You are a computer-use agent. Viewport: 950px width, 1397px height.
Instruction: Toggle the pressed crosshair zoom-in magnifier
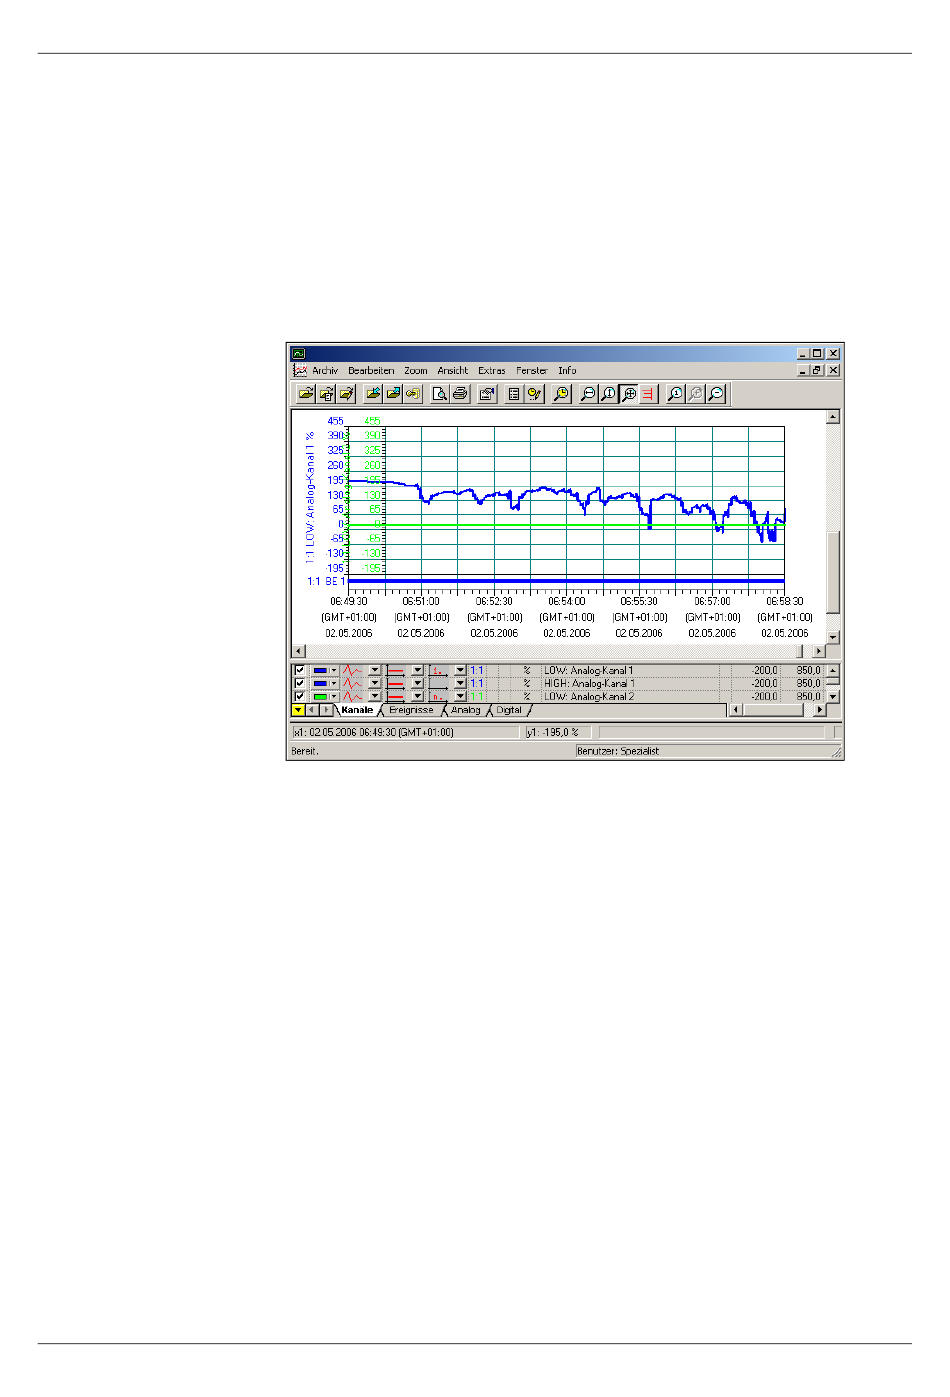click(x=628, y=394)
